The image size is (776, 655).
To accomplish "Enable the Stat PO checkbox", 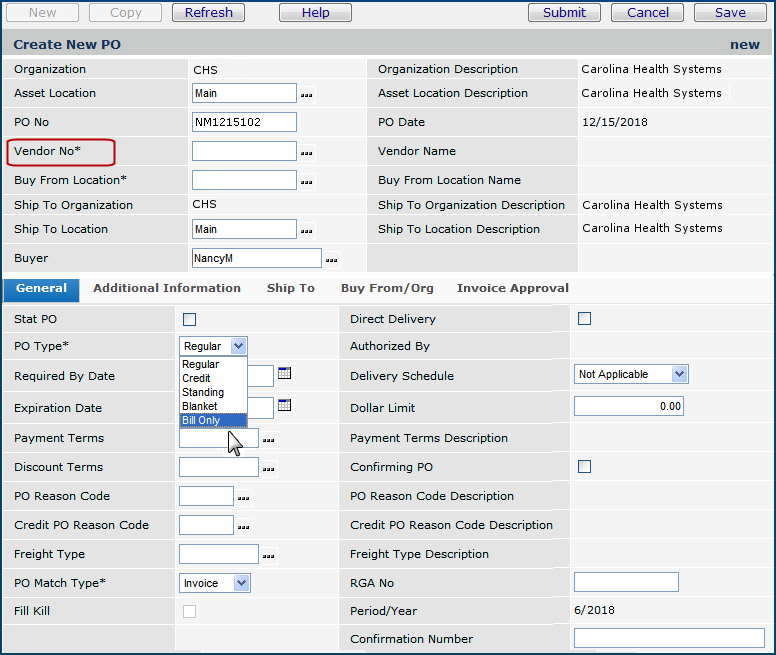I will [190, 320].
